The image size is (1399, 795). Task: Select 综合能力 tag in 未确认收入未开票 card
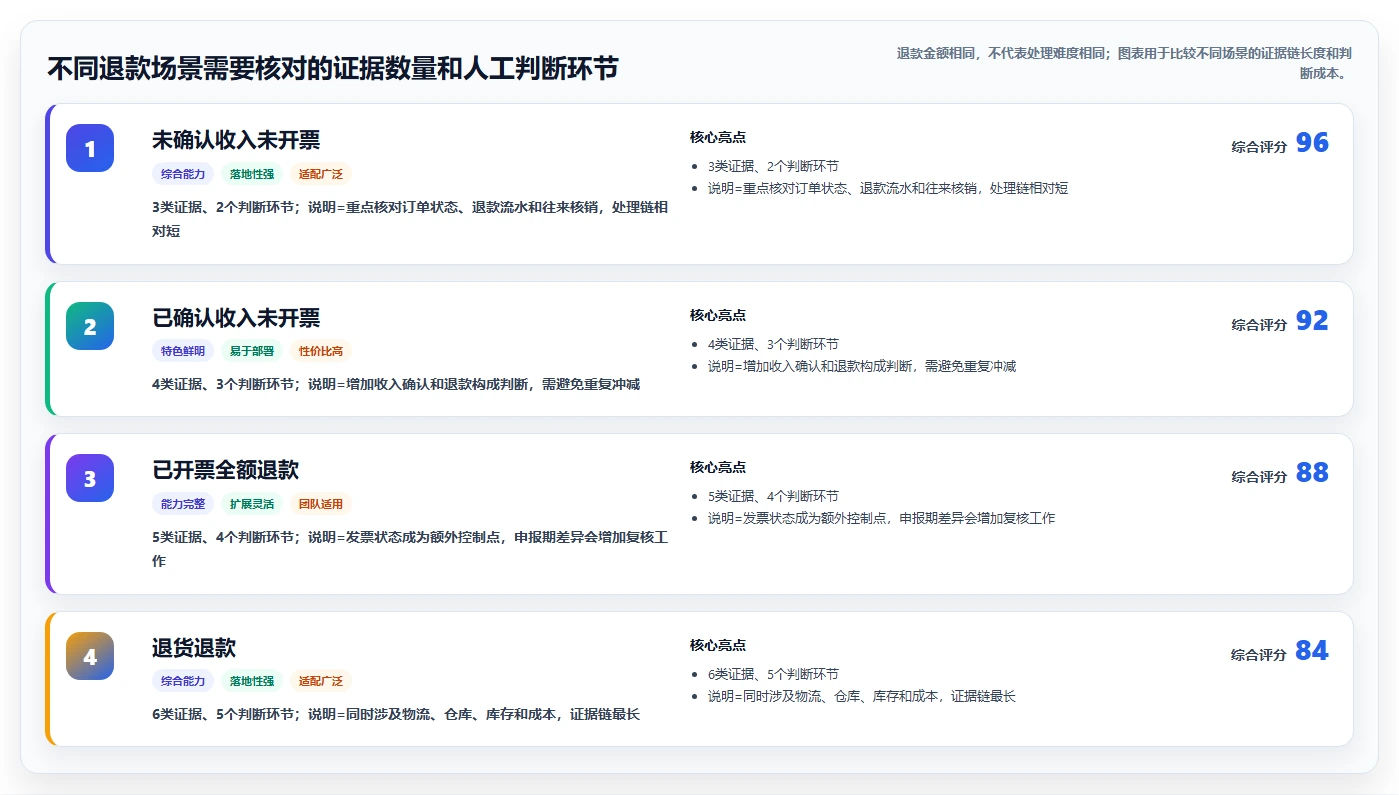(183, 174)
